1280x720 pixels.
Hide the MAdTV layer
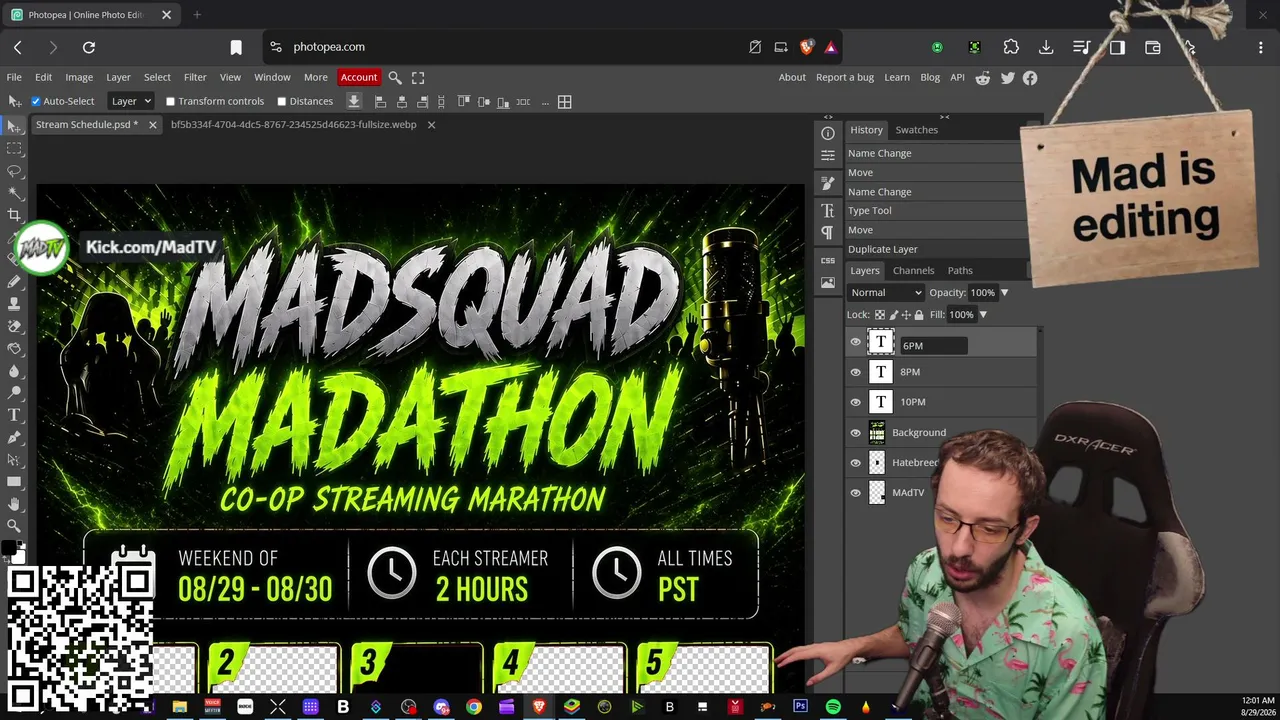click(x=855, y=493)
